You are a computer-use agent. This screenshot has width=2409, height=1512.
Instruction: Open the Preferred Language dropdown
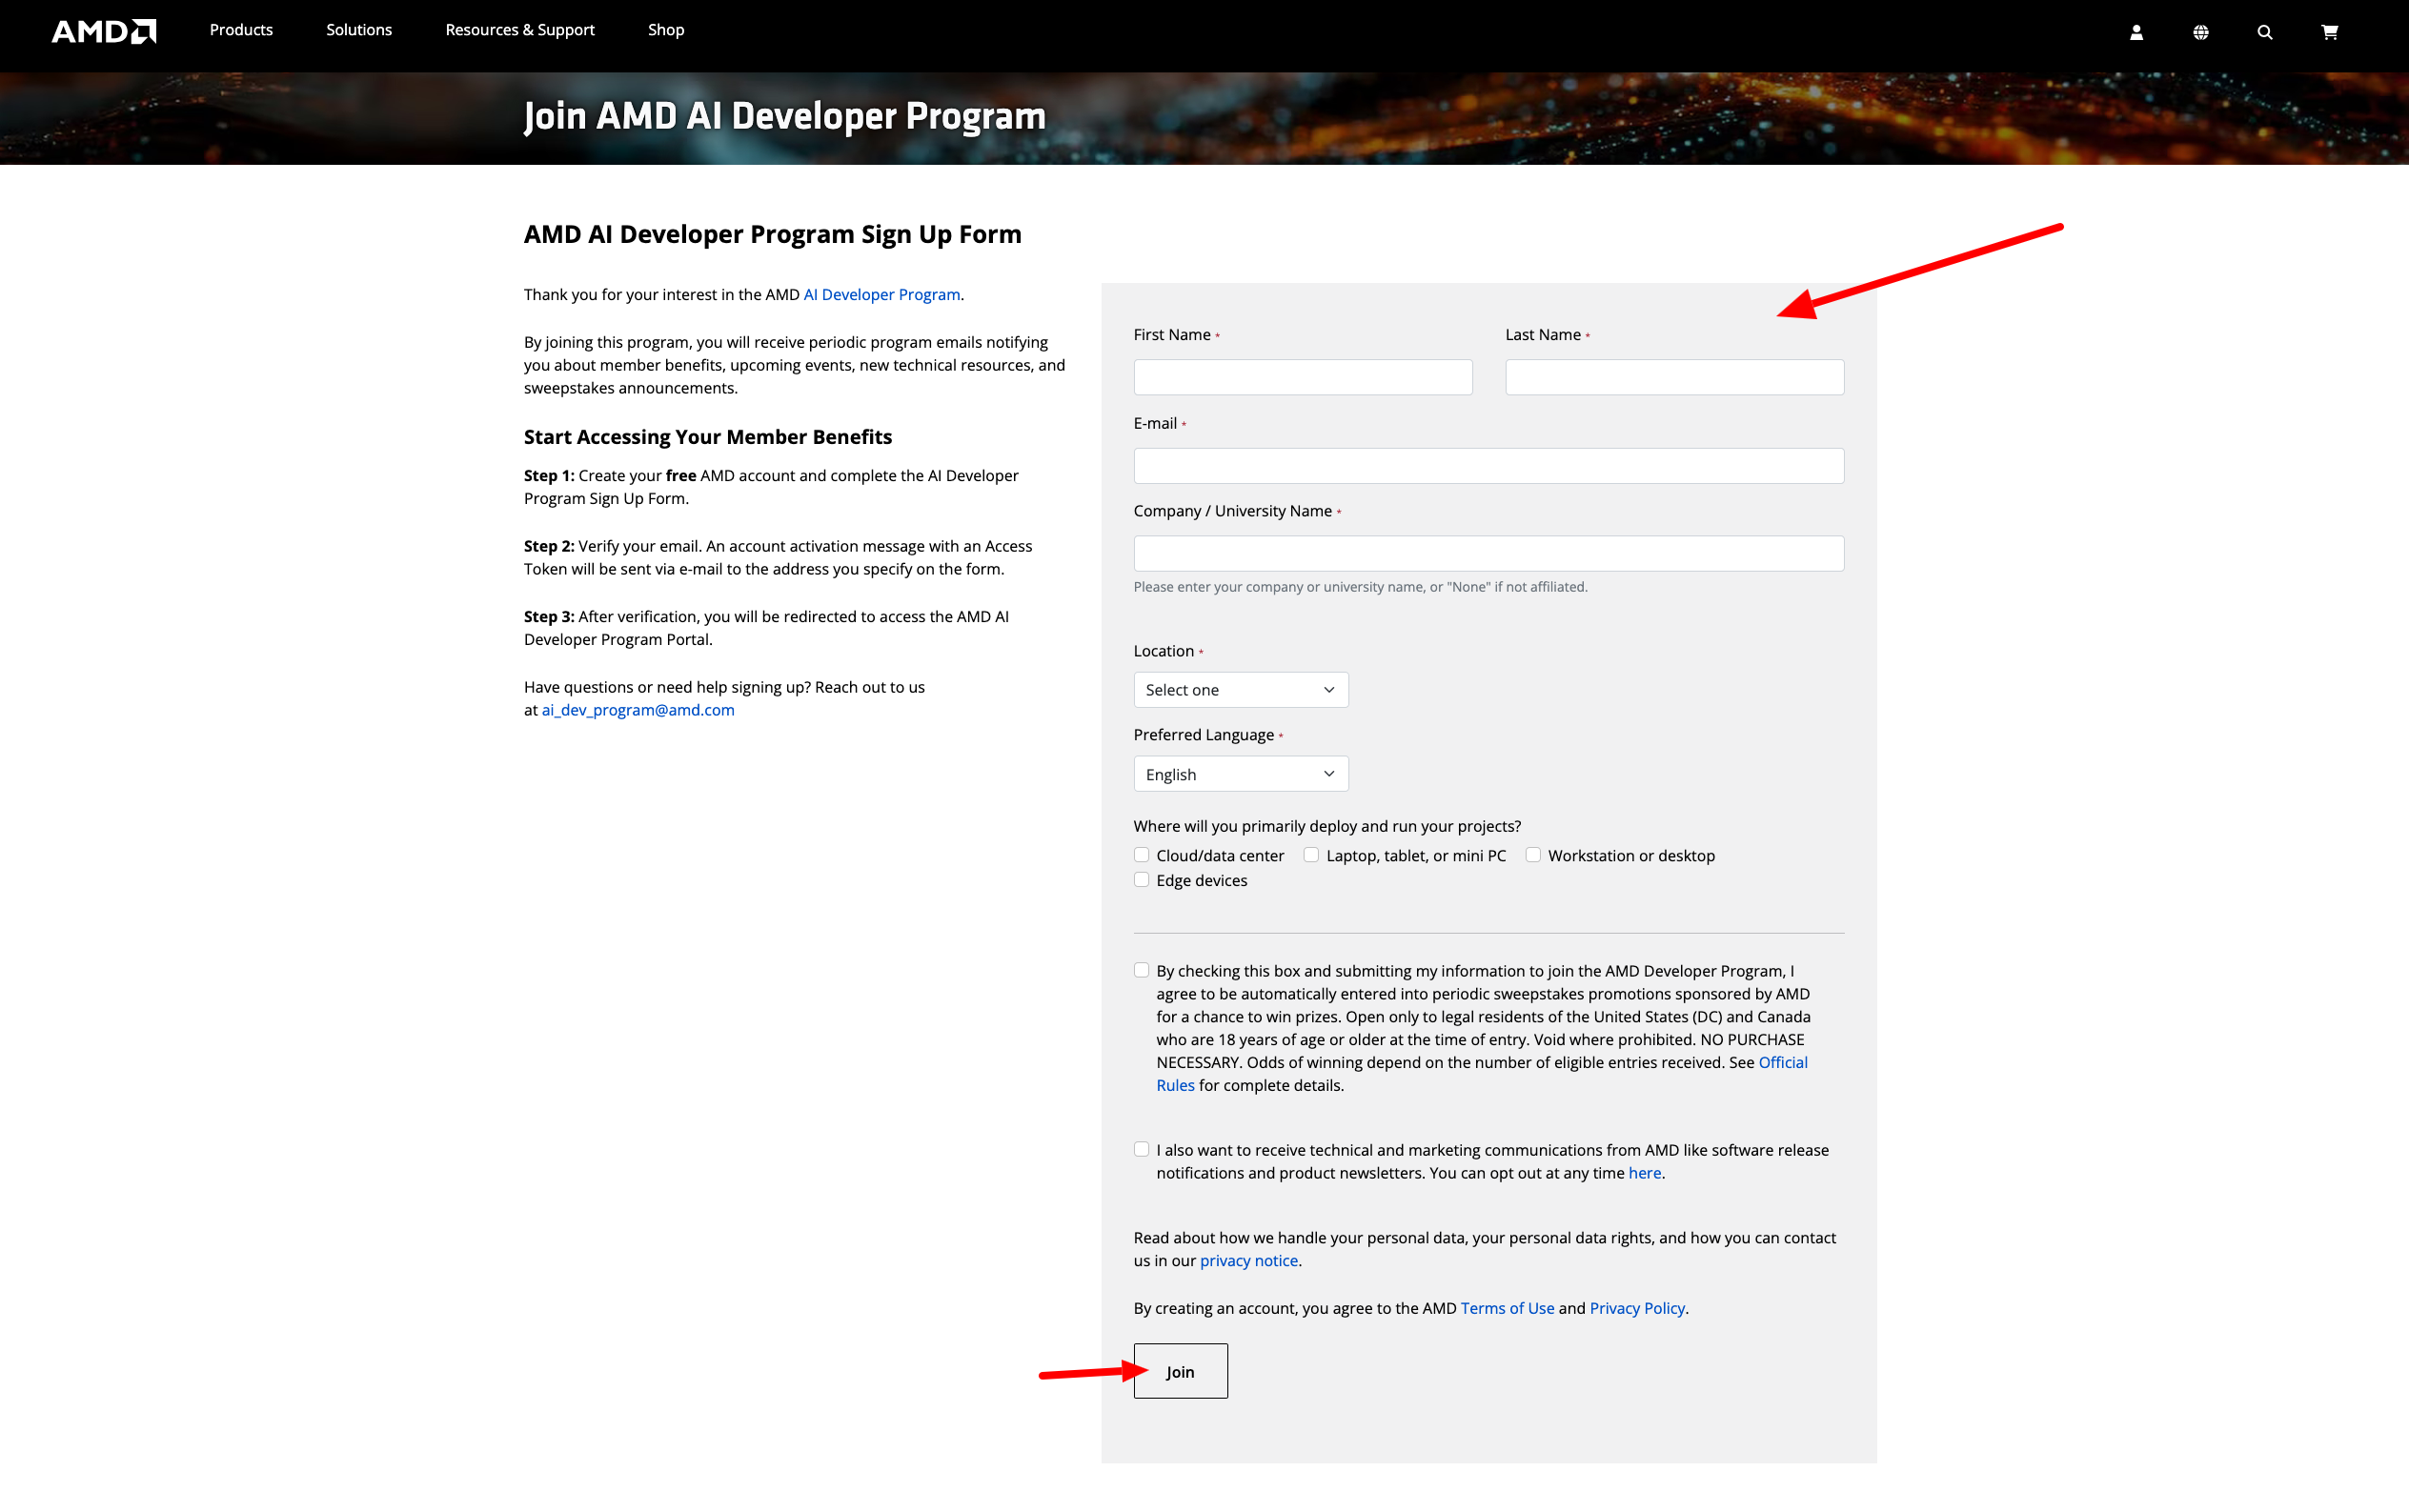pyautogui.click(x=1241, y=774)
